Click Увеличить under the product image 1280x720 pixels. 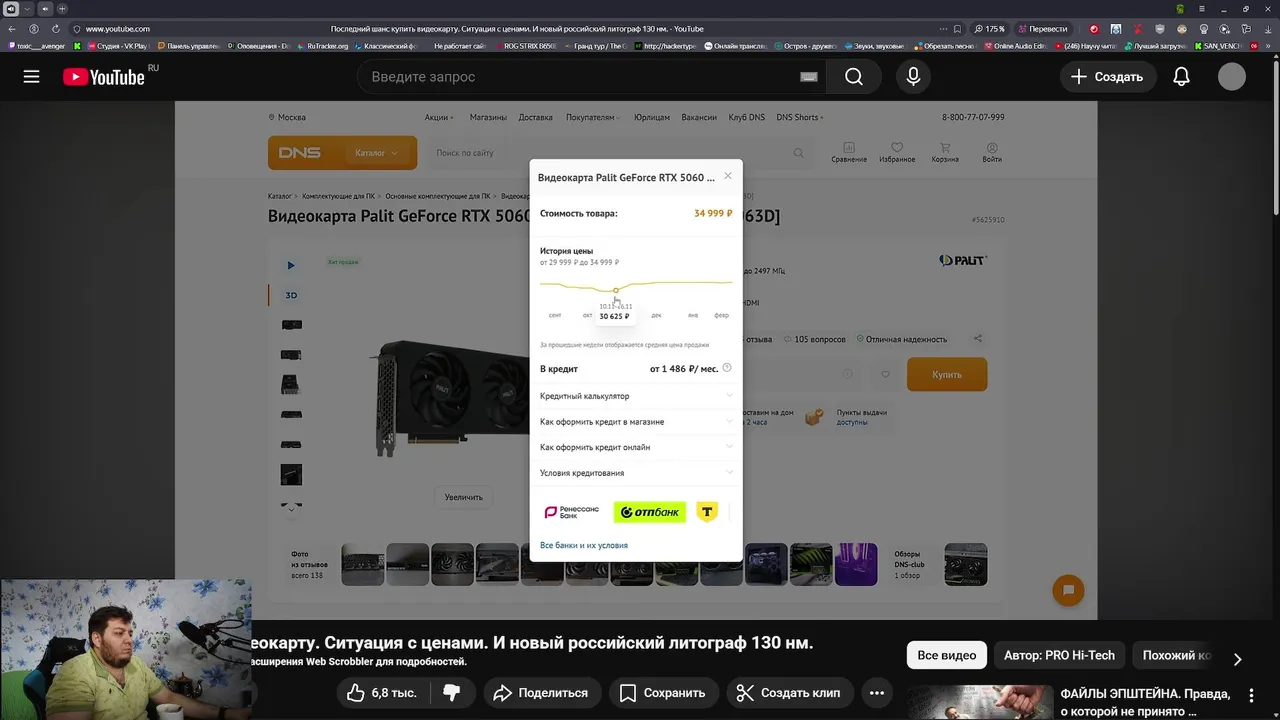464,497
